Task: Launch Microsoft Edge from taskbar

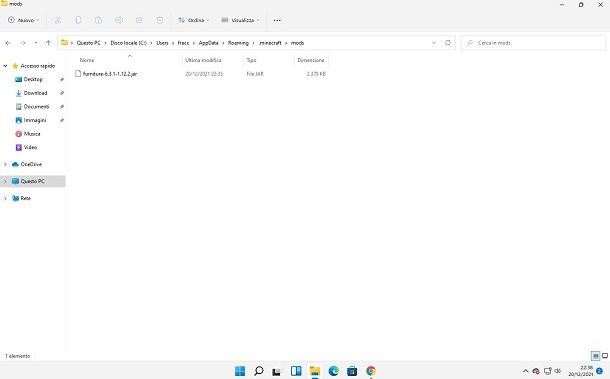Action: point(333,371)
